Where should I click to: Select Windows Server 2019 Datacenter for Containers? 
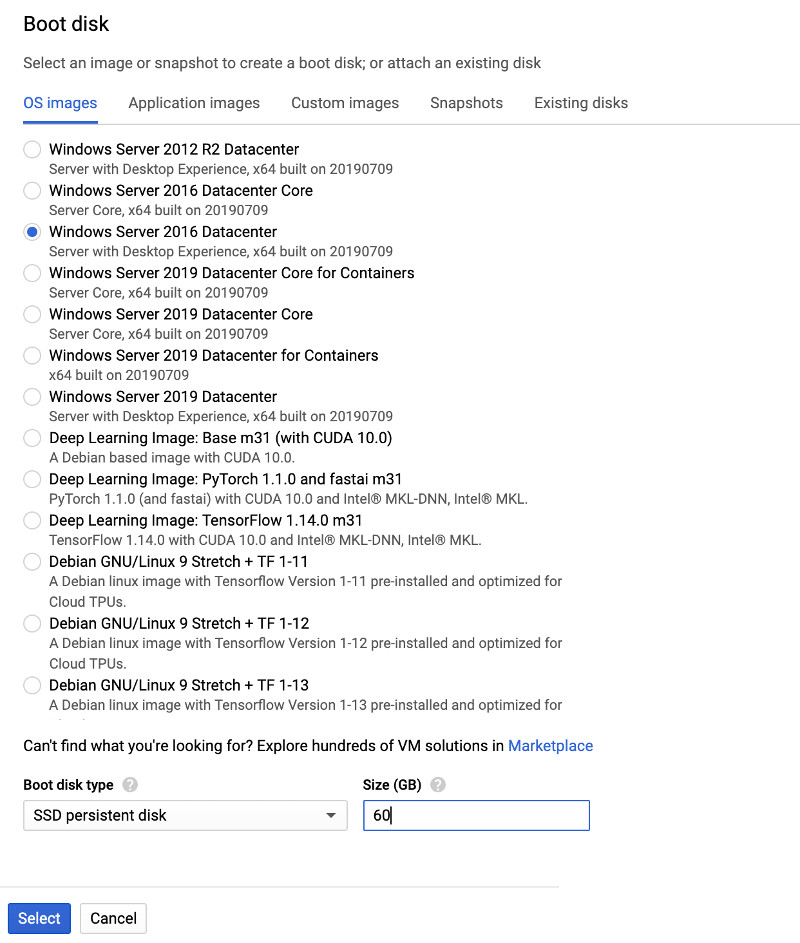tap(33, 355)
